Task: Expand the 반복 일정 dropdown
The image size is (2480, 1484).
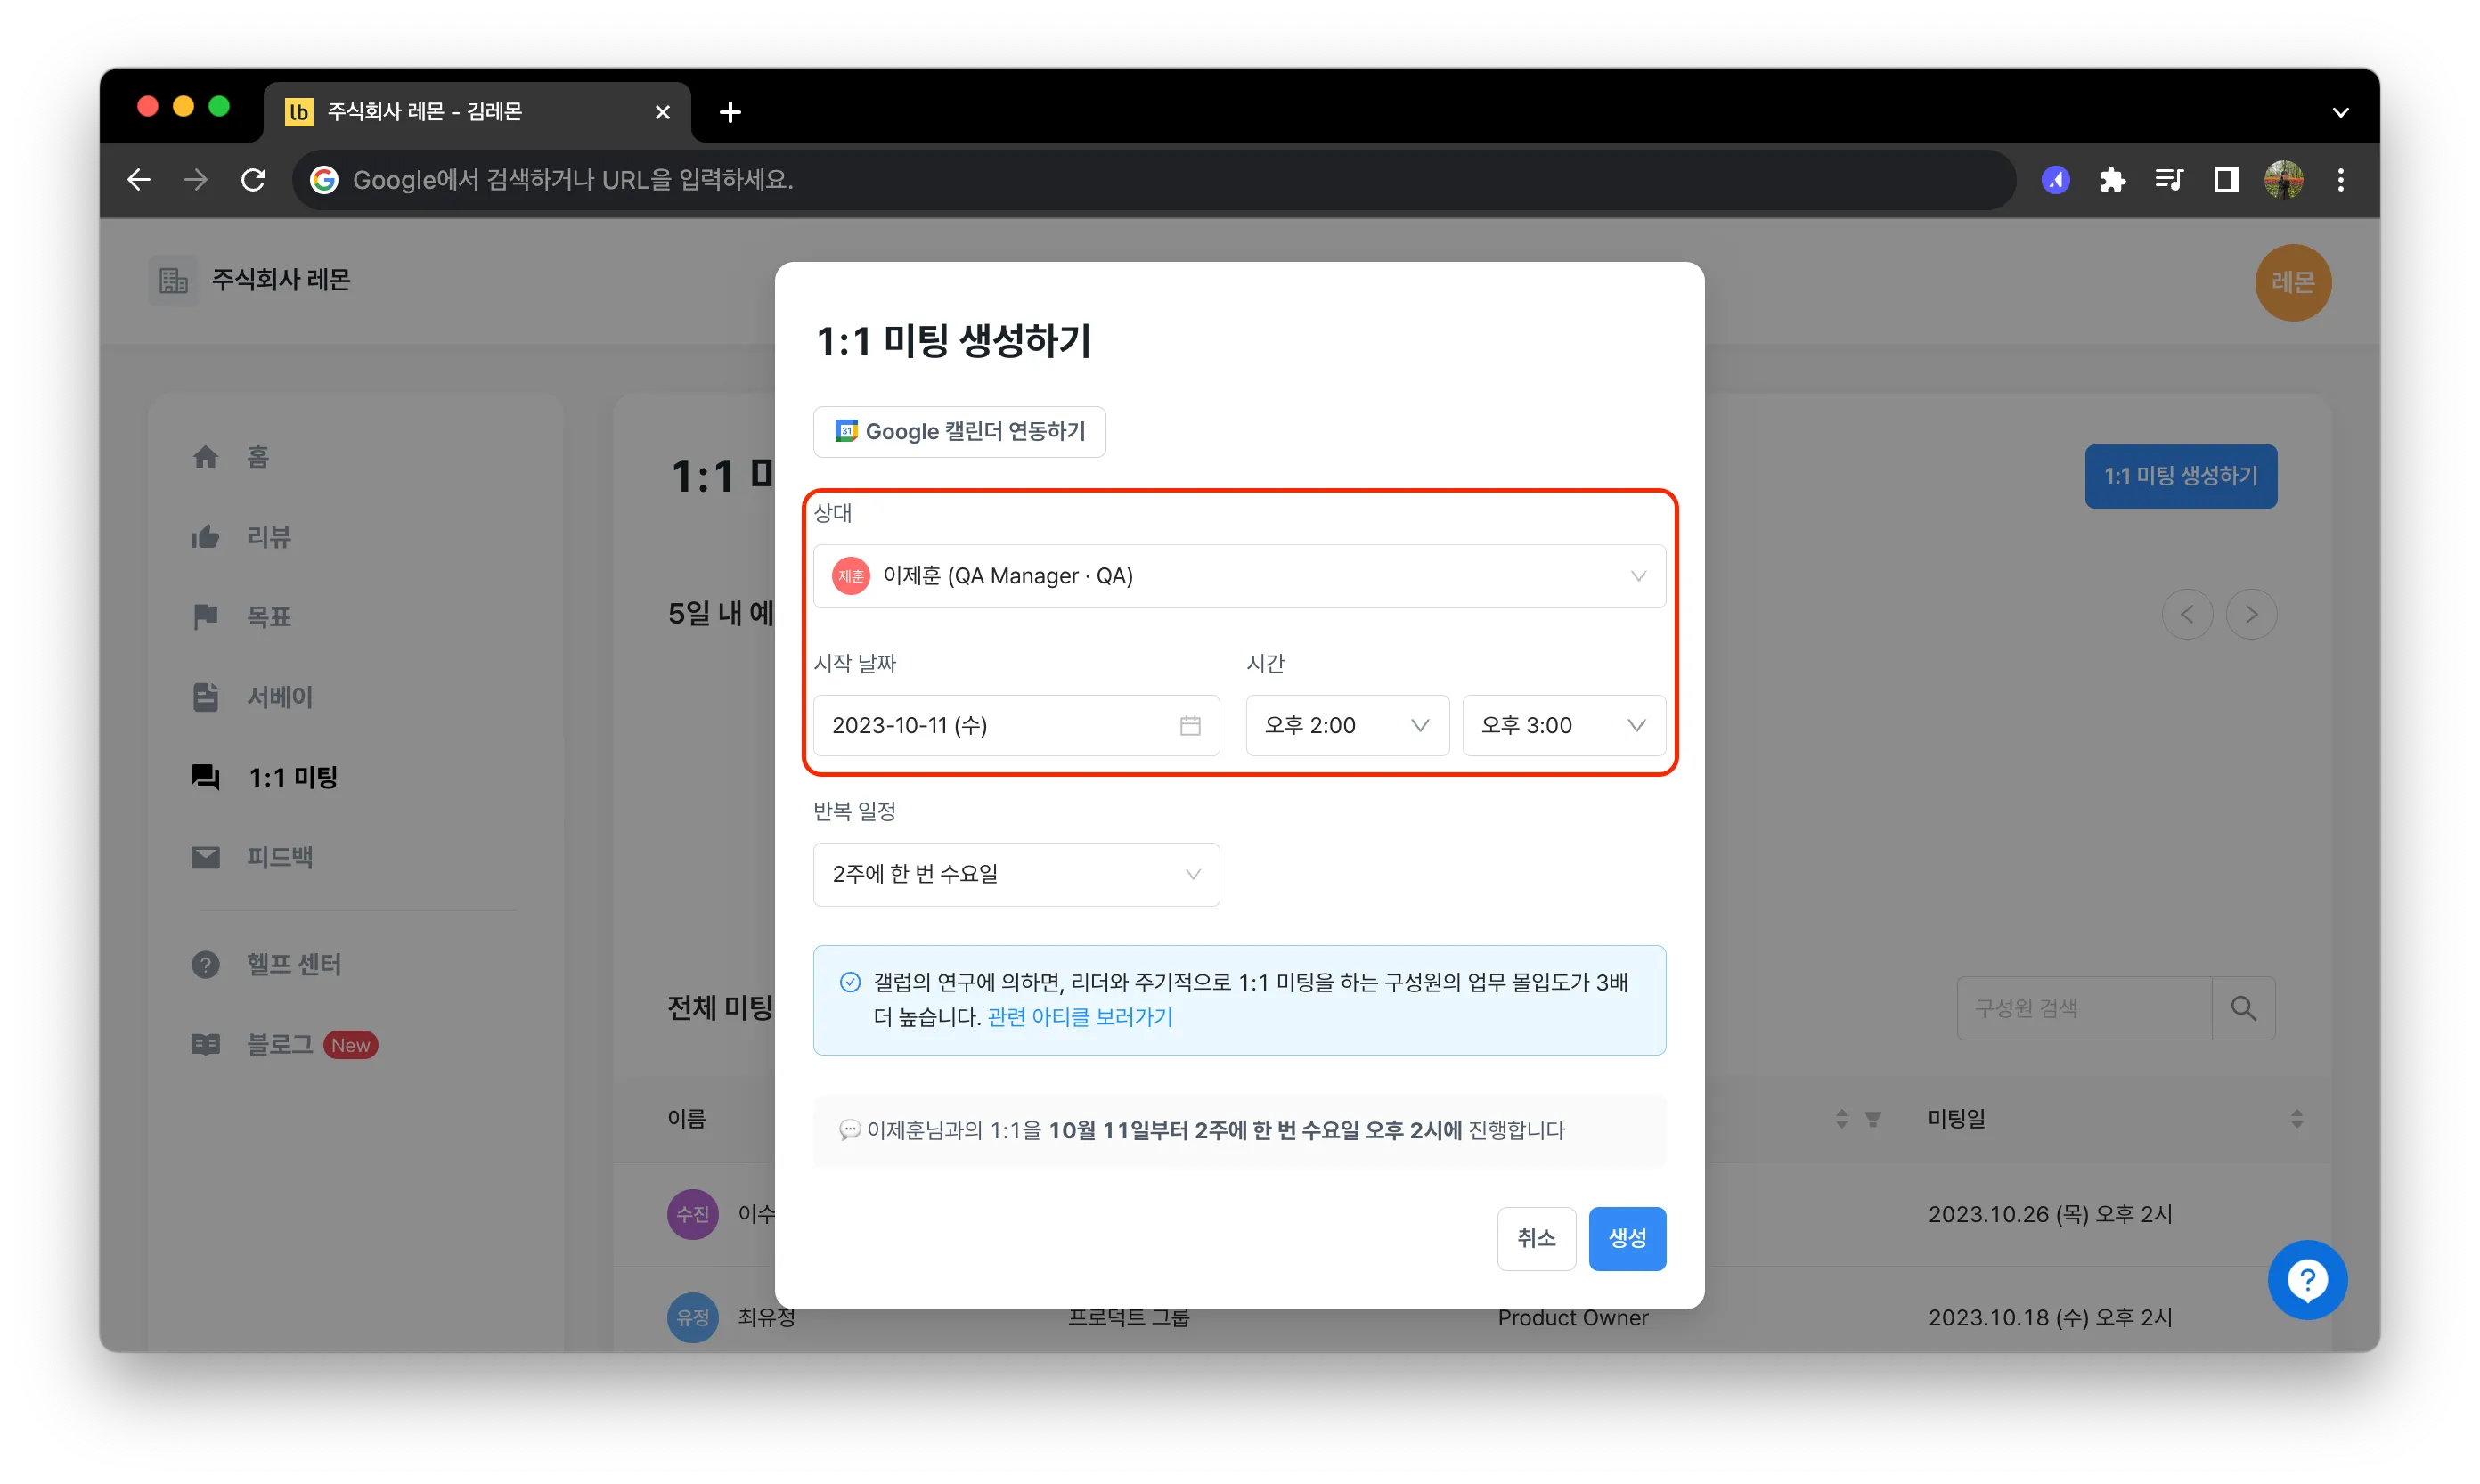Action: (x=1016, y=874)
